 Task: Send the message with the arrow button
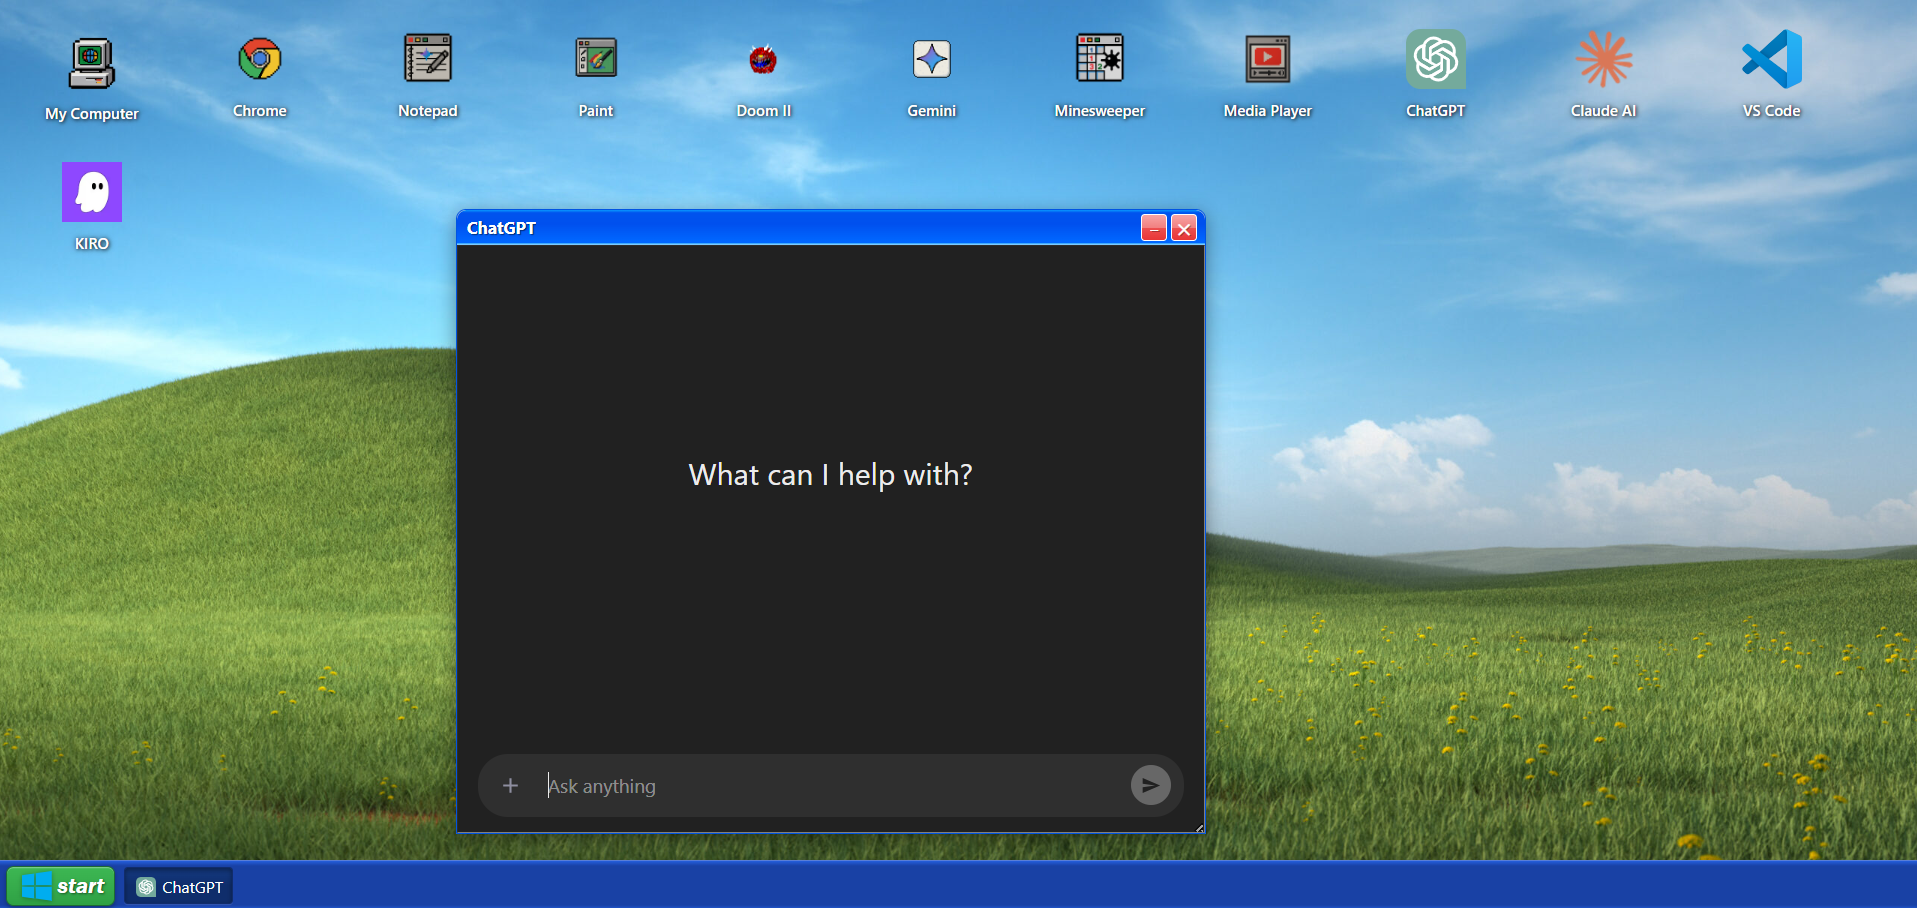point(1150,785)
